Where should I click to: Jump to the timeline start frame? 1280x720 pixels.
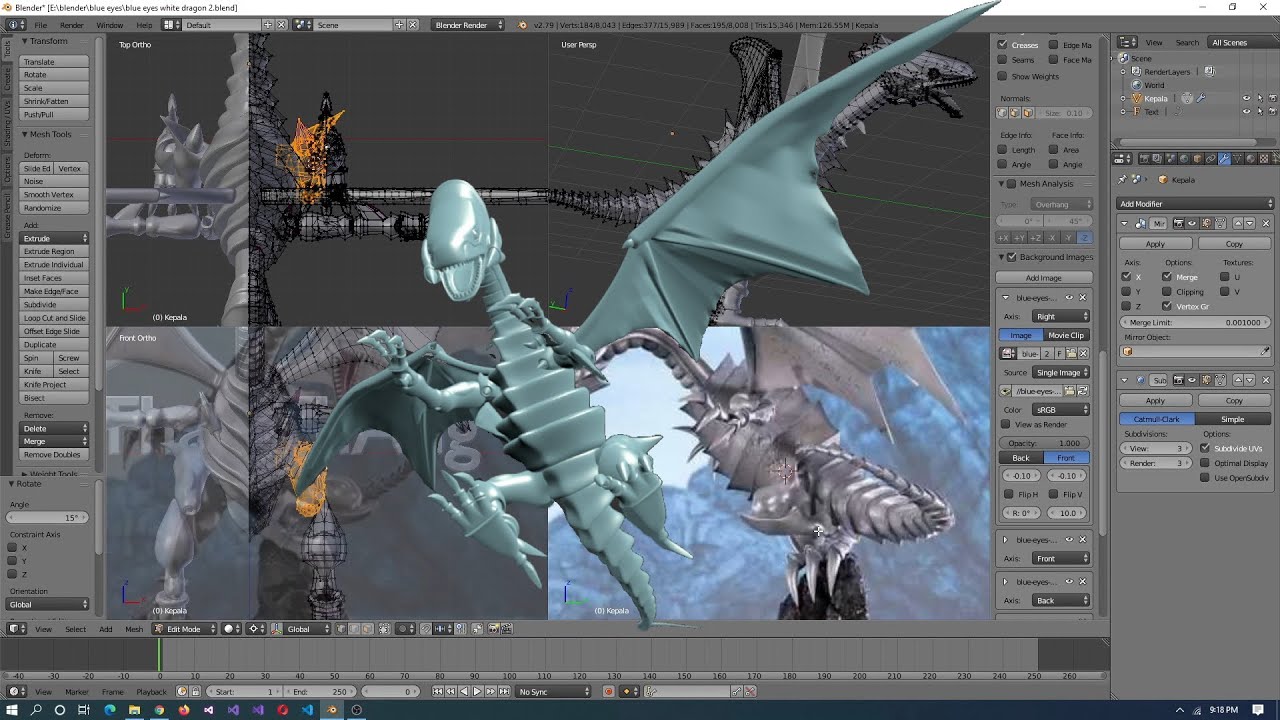[438, 691]
